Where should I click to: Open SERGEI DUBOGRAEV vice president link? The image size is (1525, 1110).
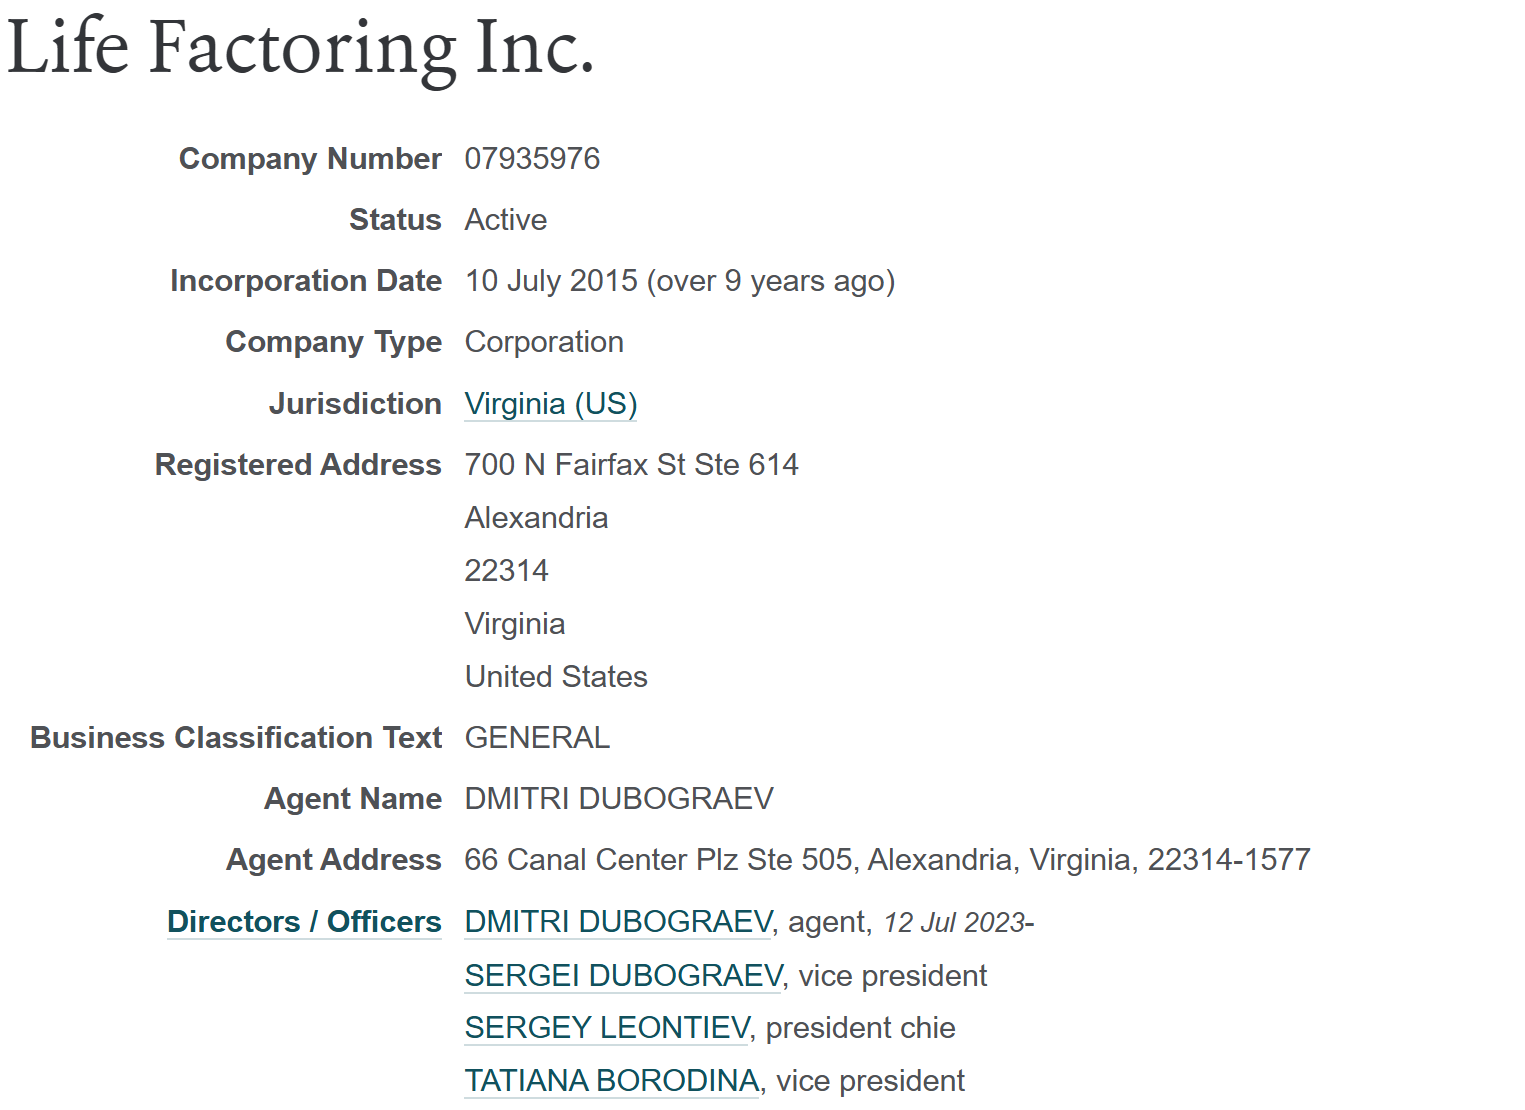tap(623, 976)
